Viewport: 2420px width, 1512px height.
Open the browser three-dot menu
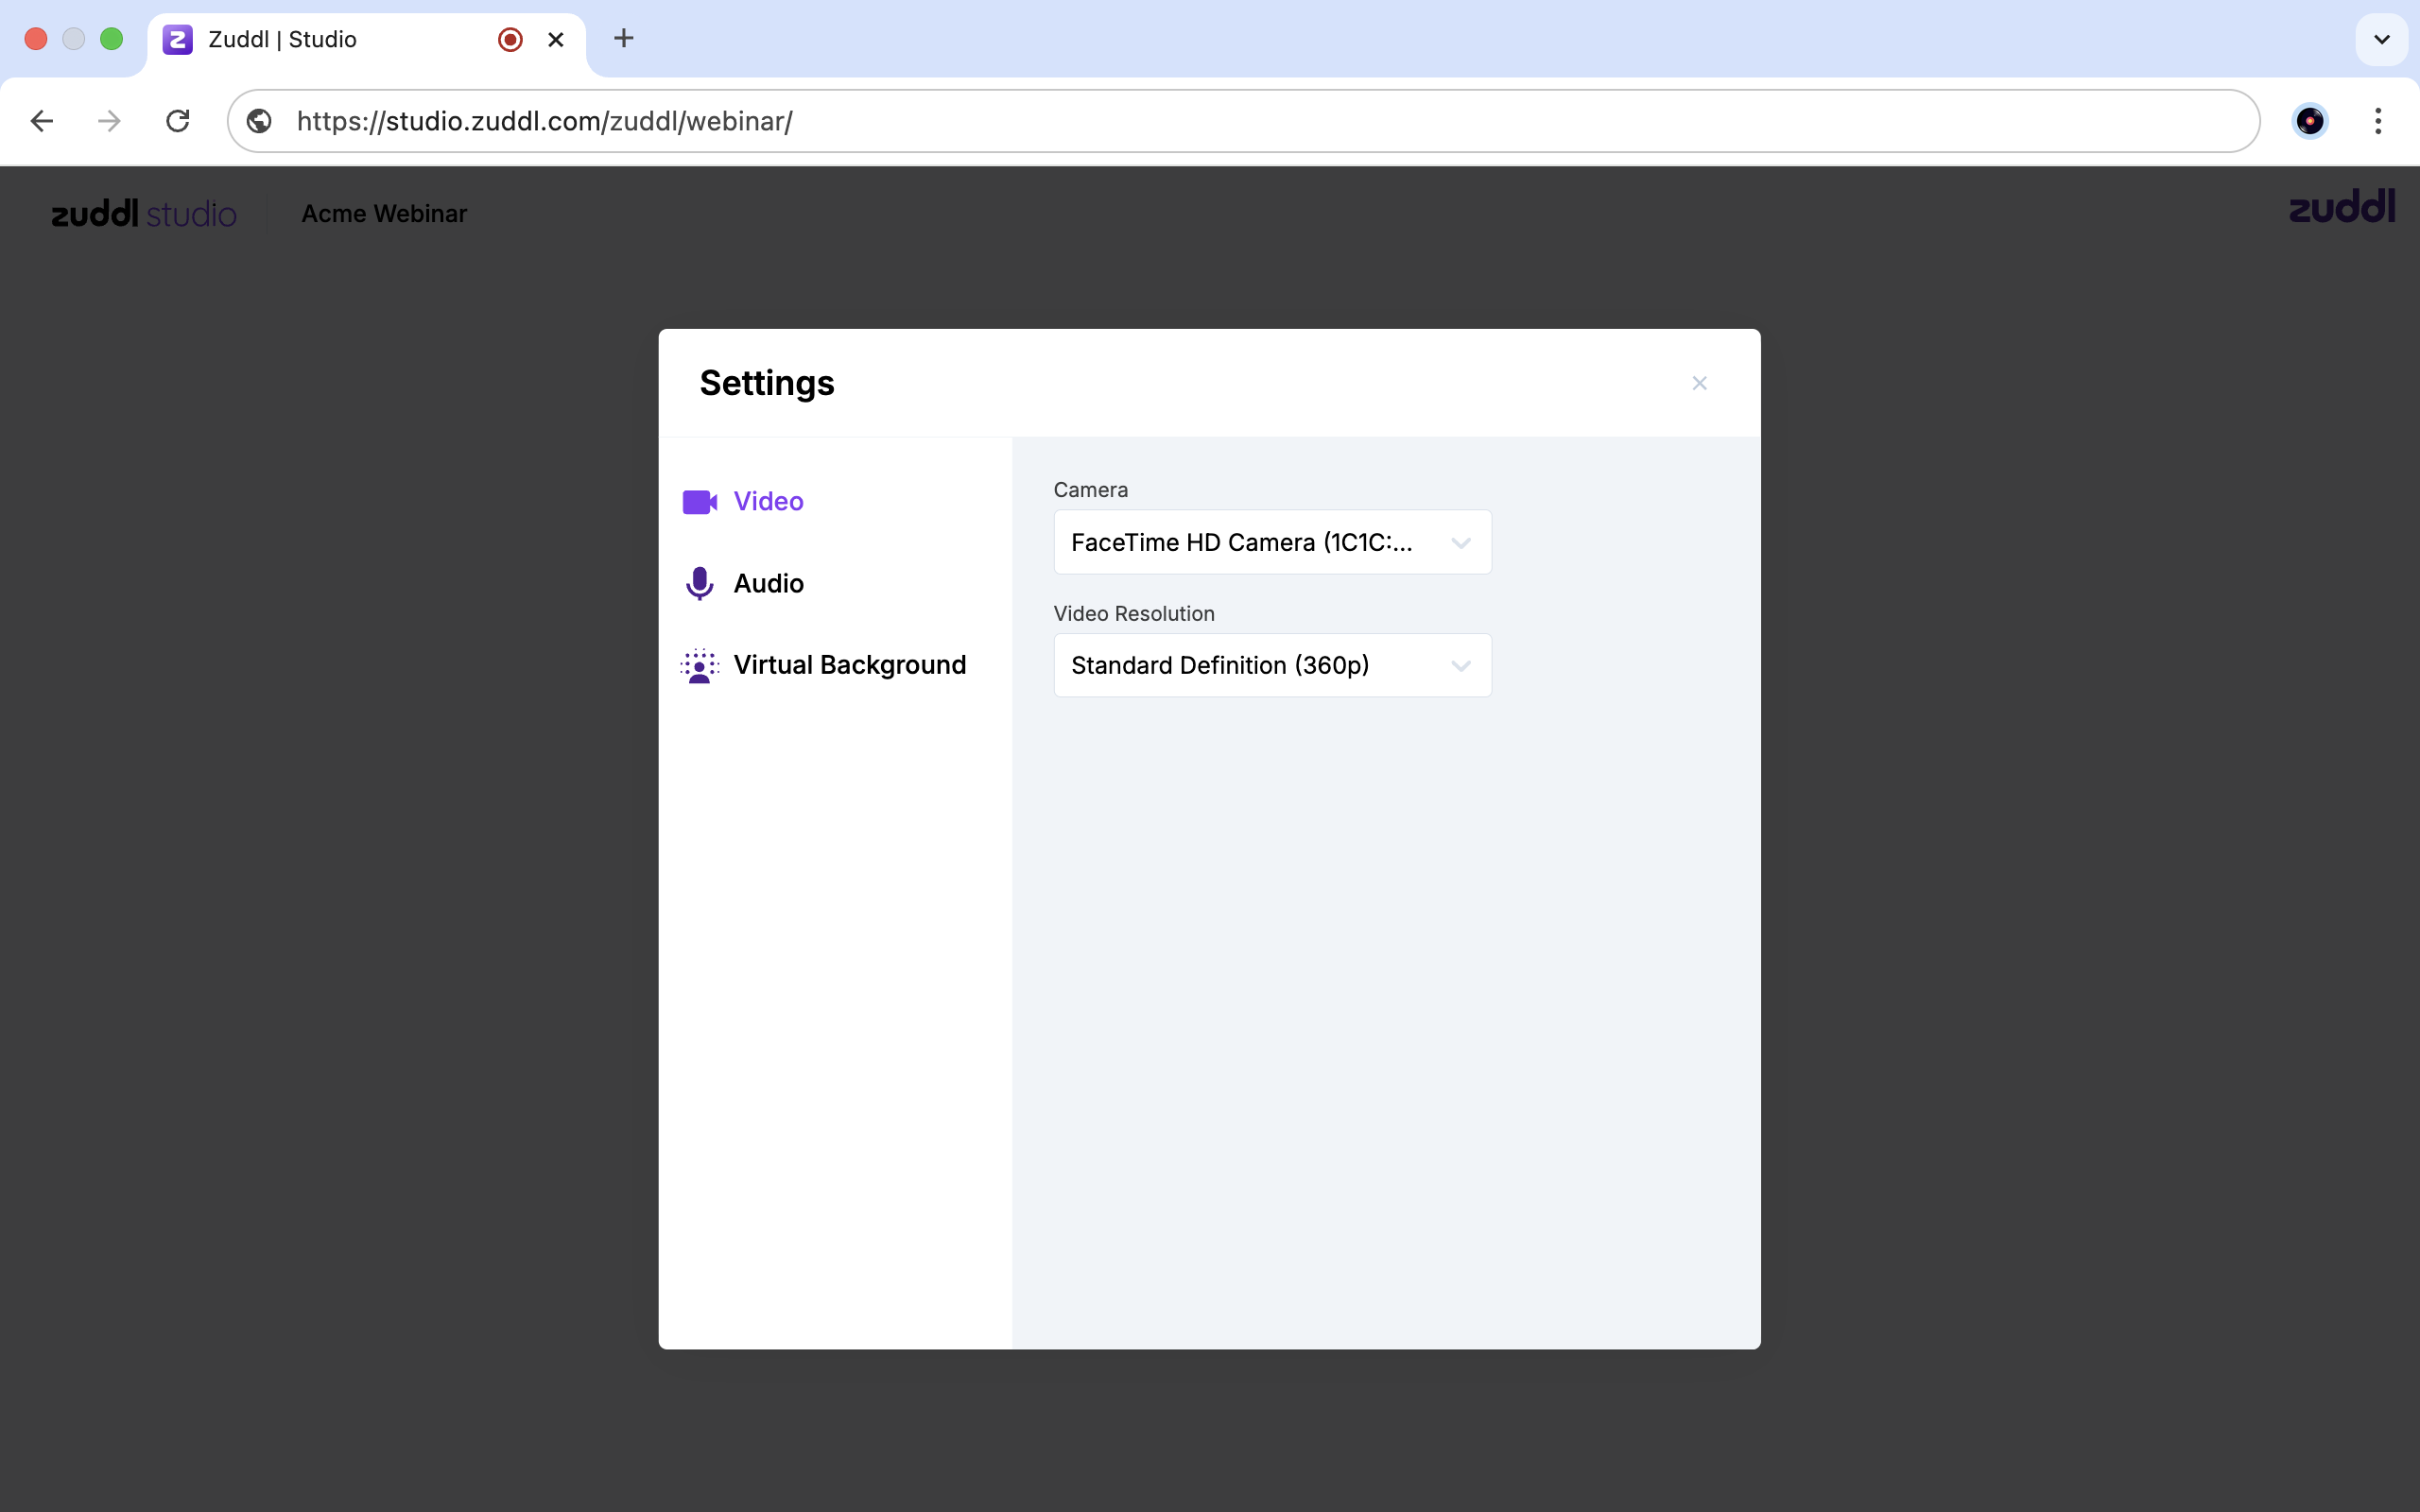point(2378,121)
